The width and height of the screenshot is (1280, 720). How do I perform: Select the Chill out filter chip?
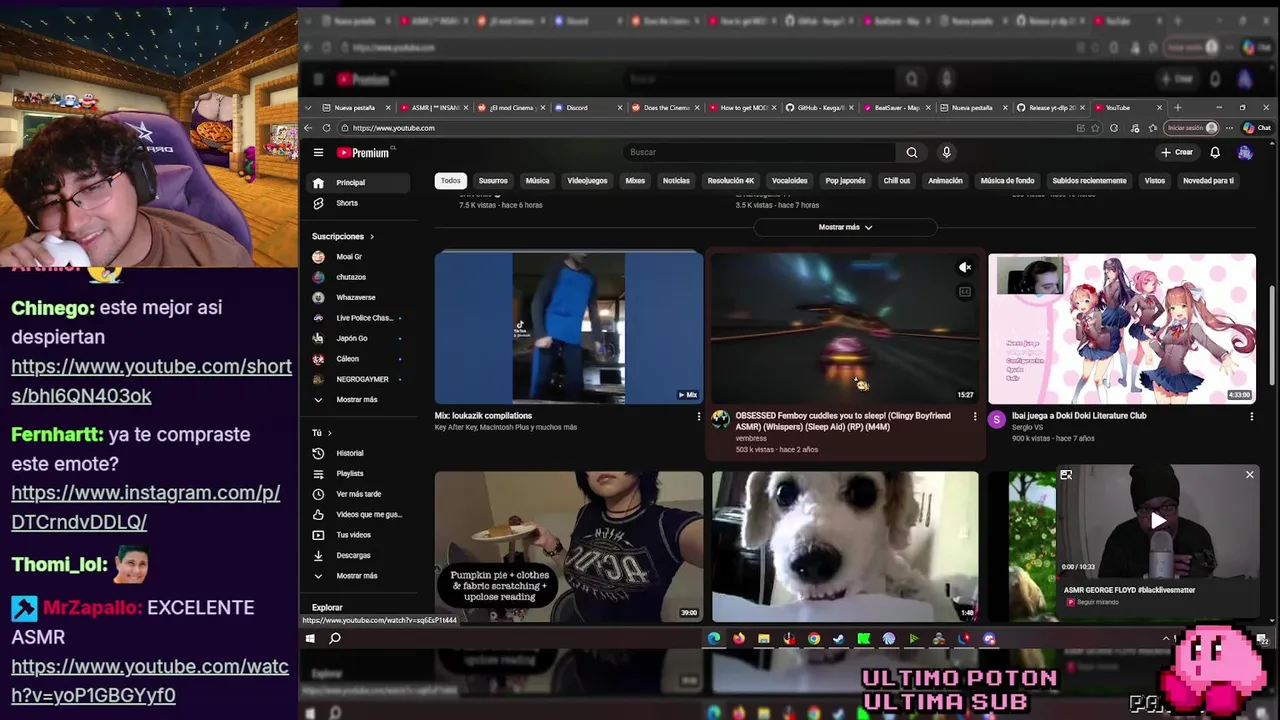pyautogui.click(x=896, y=181)
